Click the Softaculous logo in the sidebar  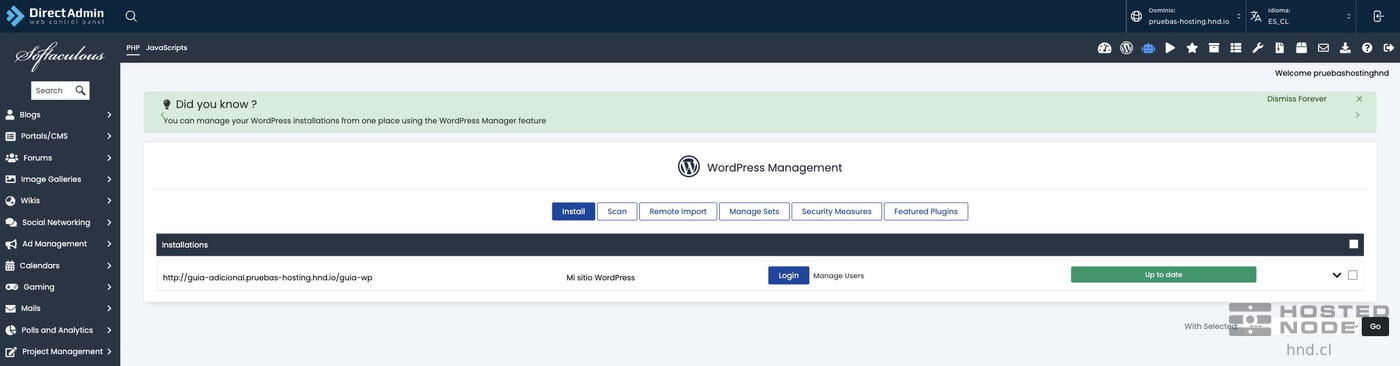point(59,57)
